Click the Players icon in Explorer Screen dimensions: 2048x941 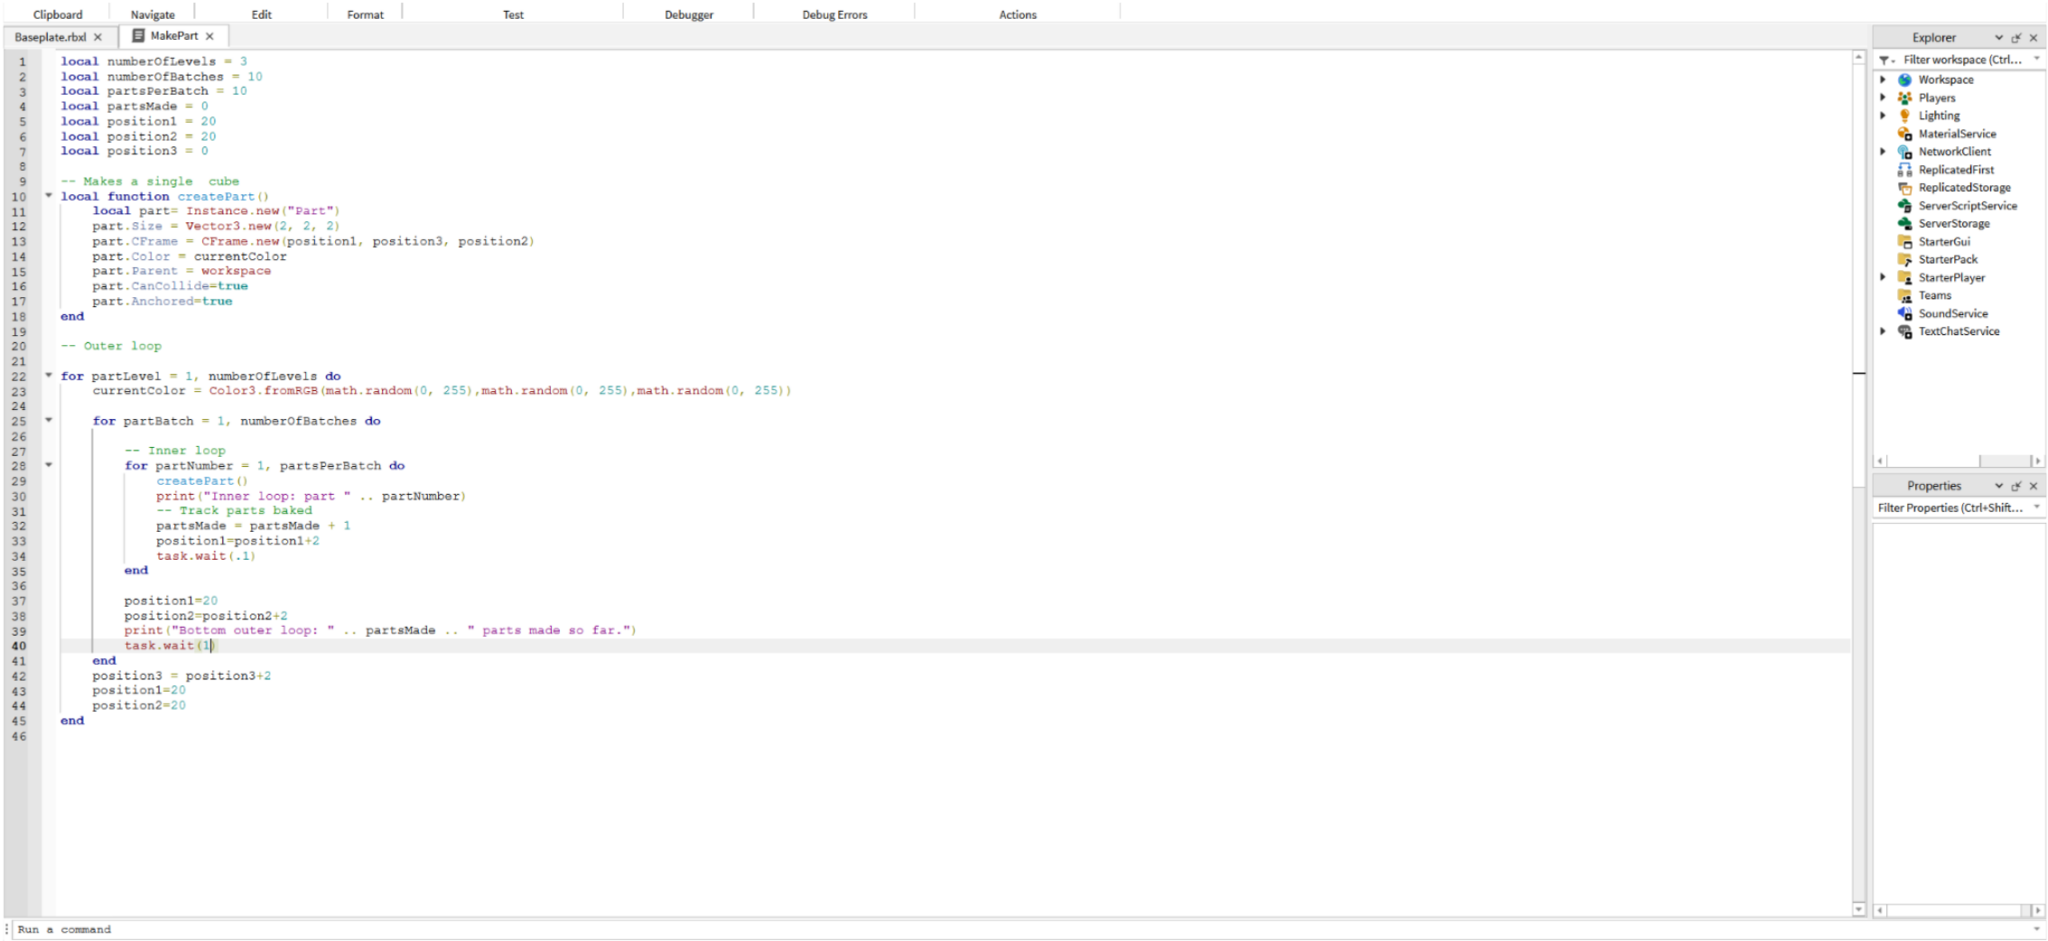pos(1905,97)
